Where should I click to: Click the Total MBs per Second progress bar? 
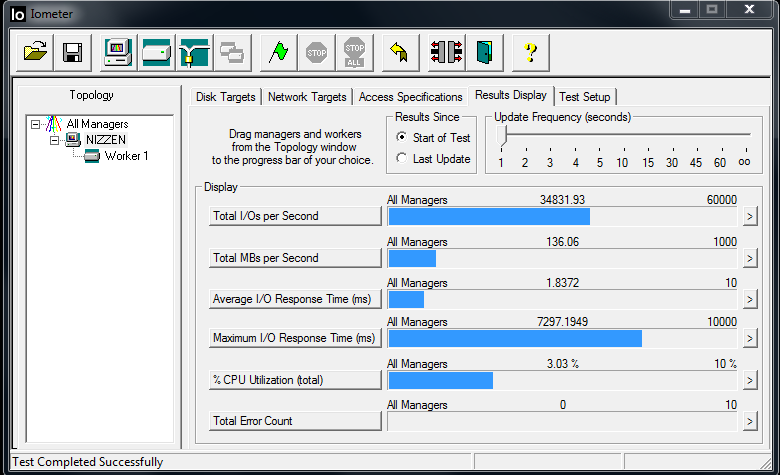562,259
